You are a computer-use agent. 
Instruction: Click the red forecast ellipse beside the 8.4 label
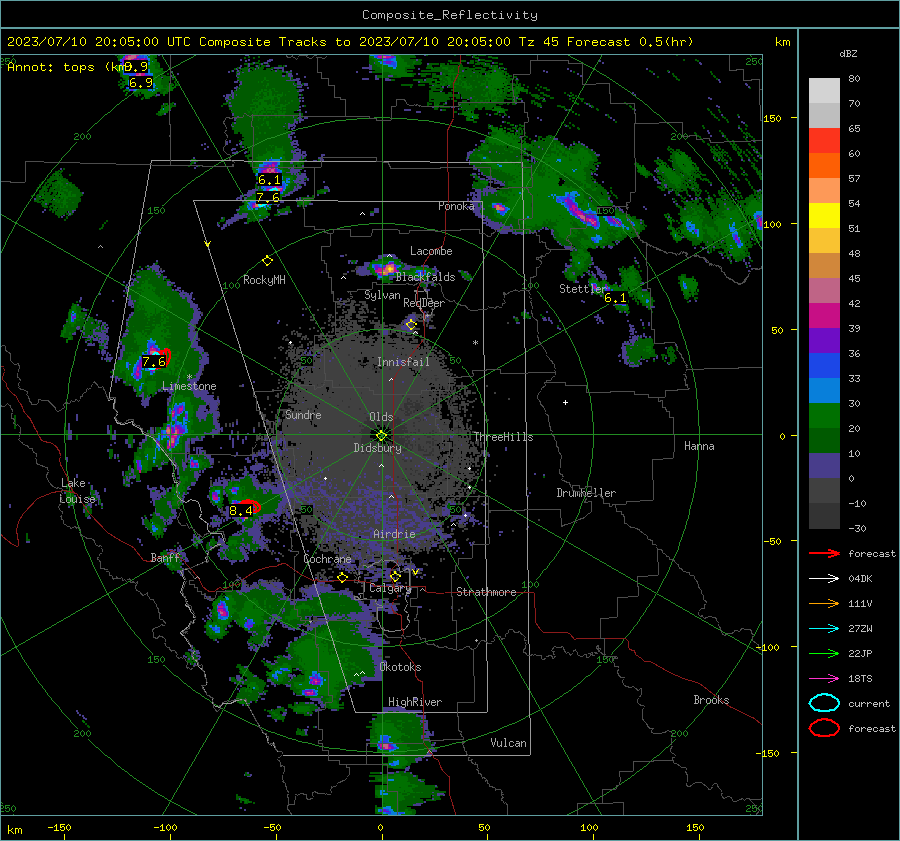point(250,506)
